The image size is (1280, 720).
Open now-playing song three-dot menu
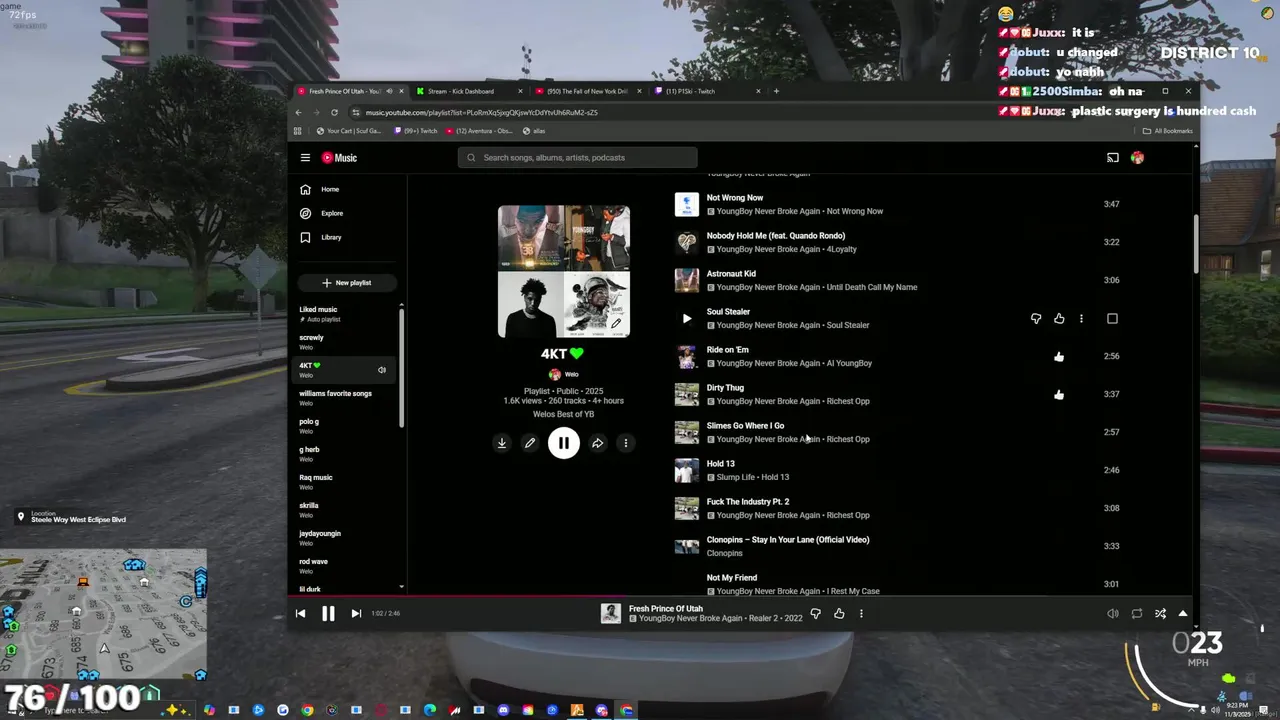(x=861, y=614)
